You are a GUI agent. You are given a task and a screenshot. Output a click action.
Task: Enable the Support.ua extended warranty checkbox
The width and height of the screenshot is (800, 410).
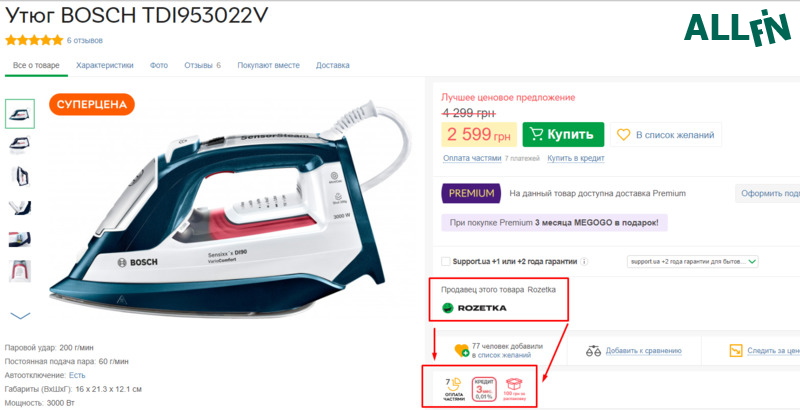[x=445, y=262]
